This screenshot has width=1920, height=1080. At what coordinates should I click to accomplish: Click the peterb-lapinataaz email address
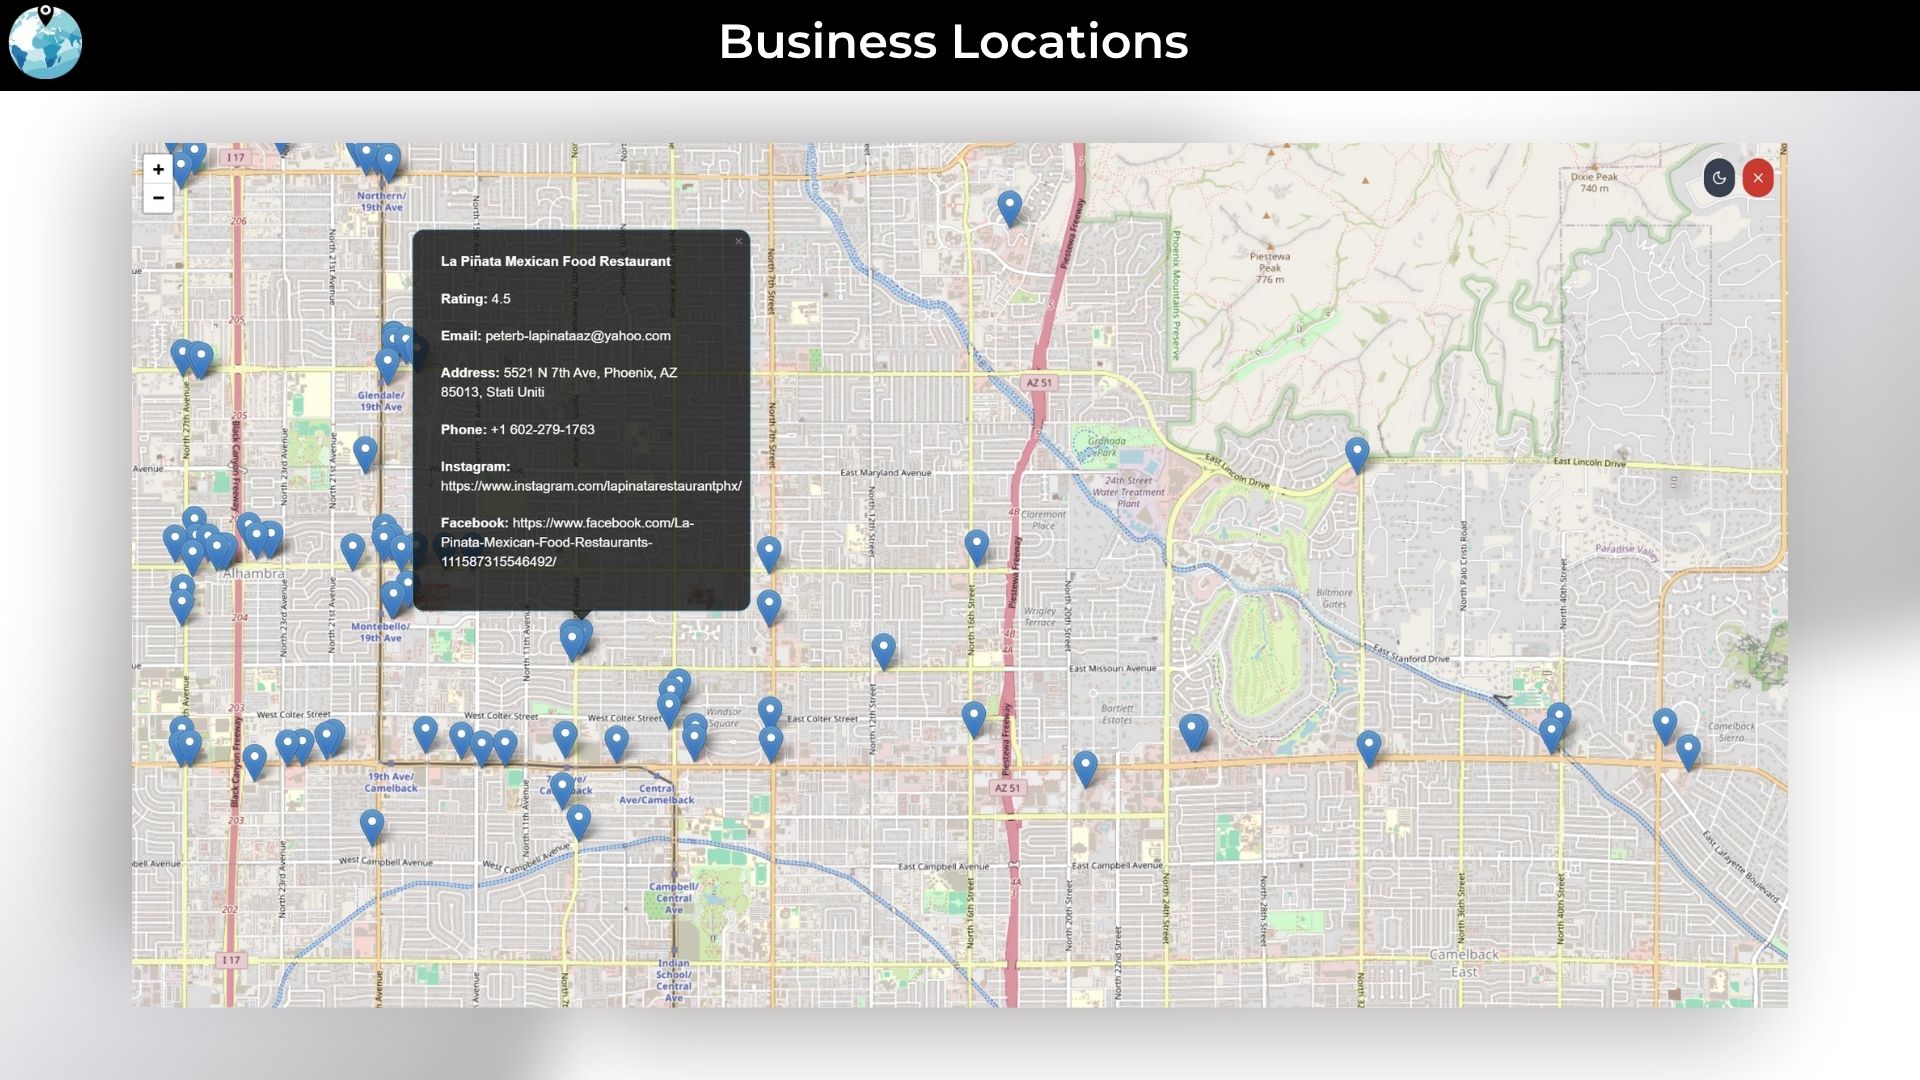pos(577,336)
